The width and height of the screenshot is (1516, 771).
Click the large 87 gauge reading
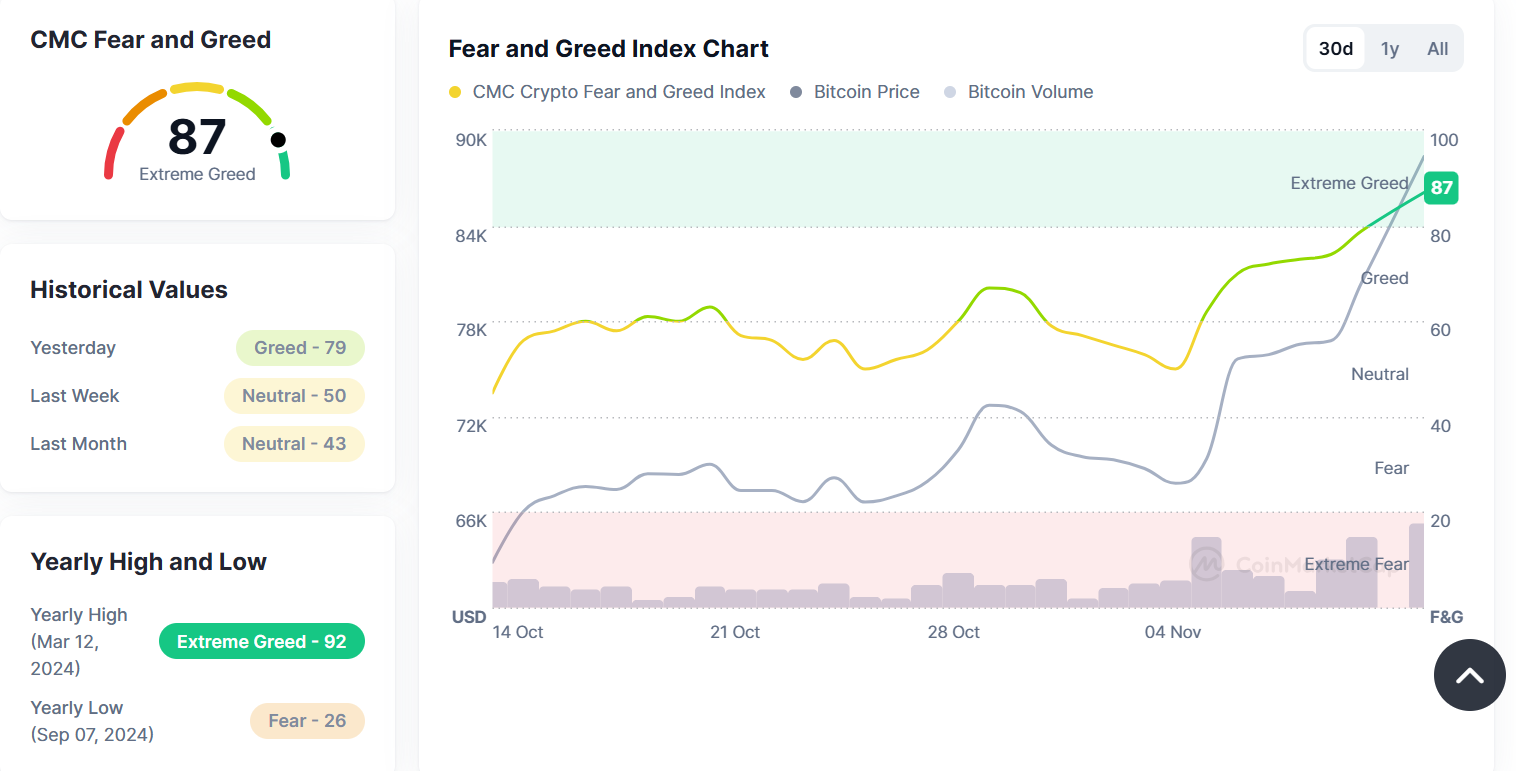pyautogui.click(x=197, y=137)
